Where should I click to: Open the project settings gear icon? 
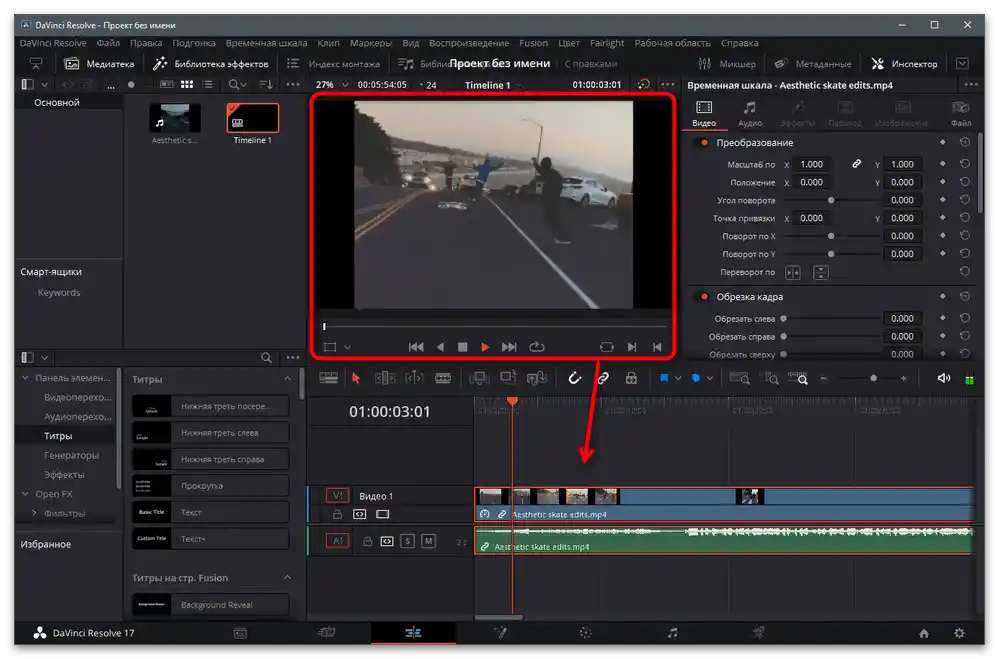click(959, 633)
